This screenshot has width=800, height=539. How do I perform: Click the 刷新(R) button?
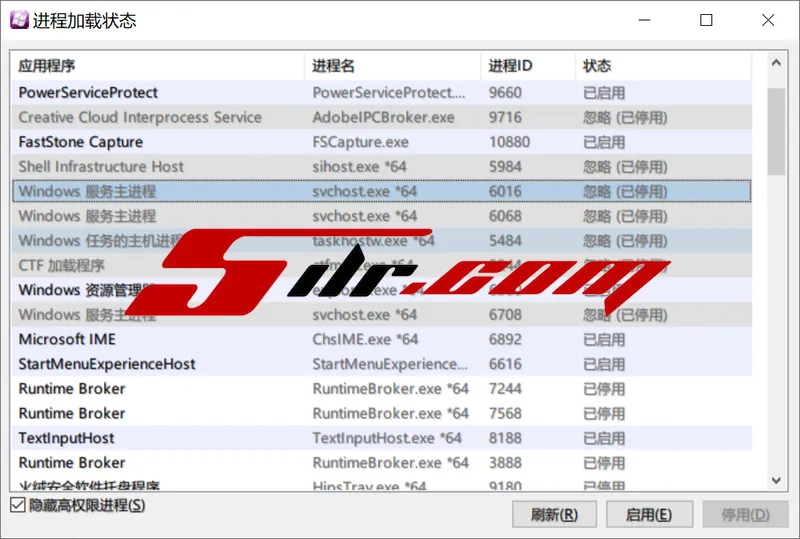click(x=554, y=514)
